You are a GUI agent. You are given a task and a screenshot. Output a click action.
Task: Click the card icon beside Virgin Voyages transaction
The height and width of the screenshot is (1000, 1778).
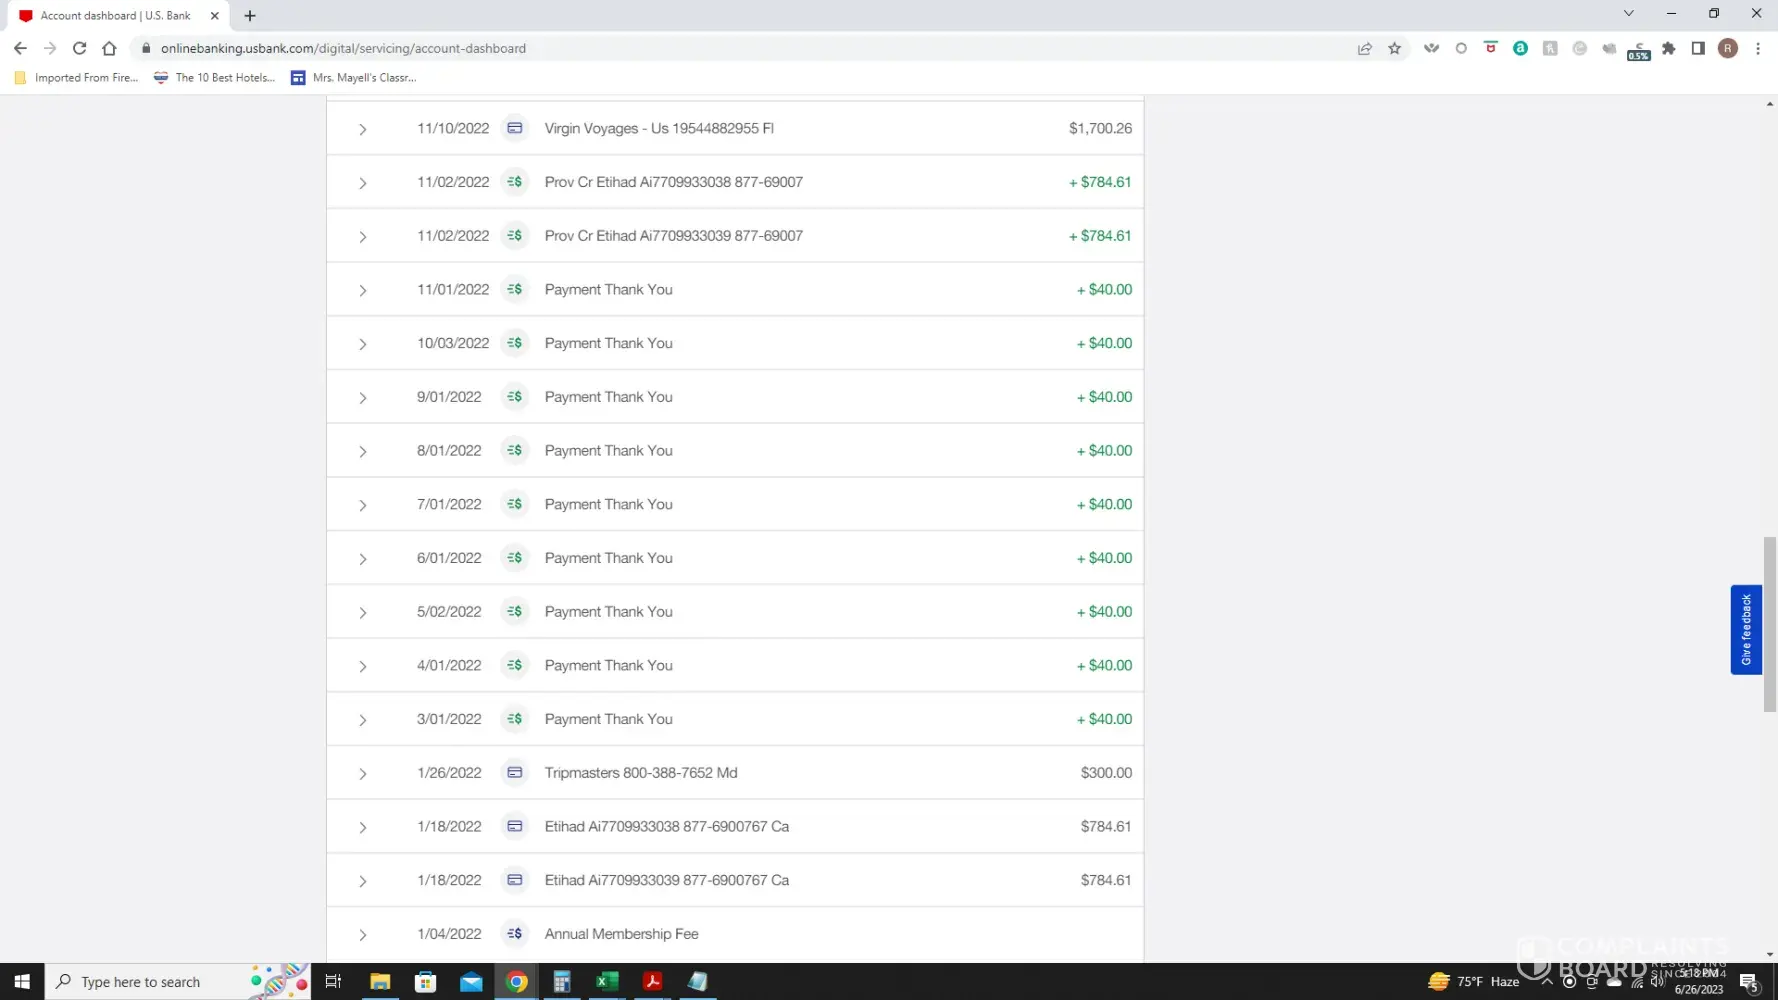tap(514, 128)
